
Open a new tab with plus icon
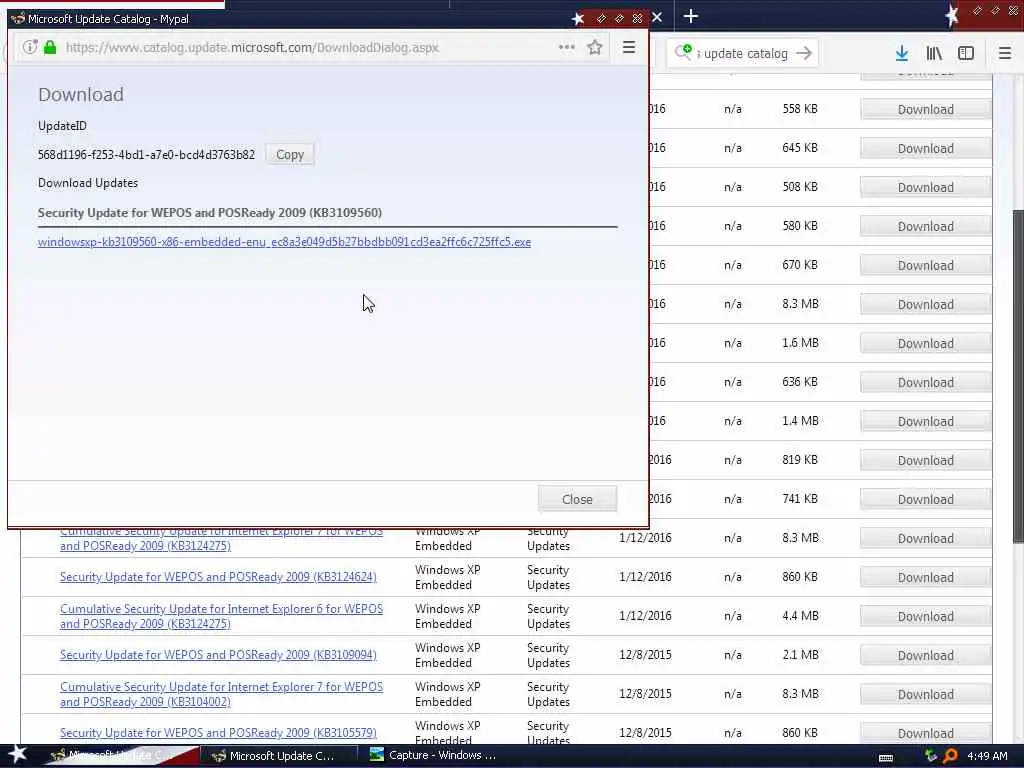coord(690,16)
